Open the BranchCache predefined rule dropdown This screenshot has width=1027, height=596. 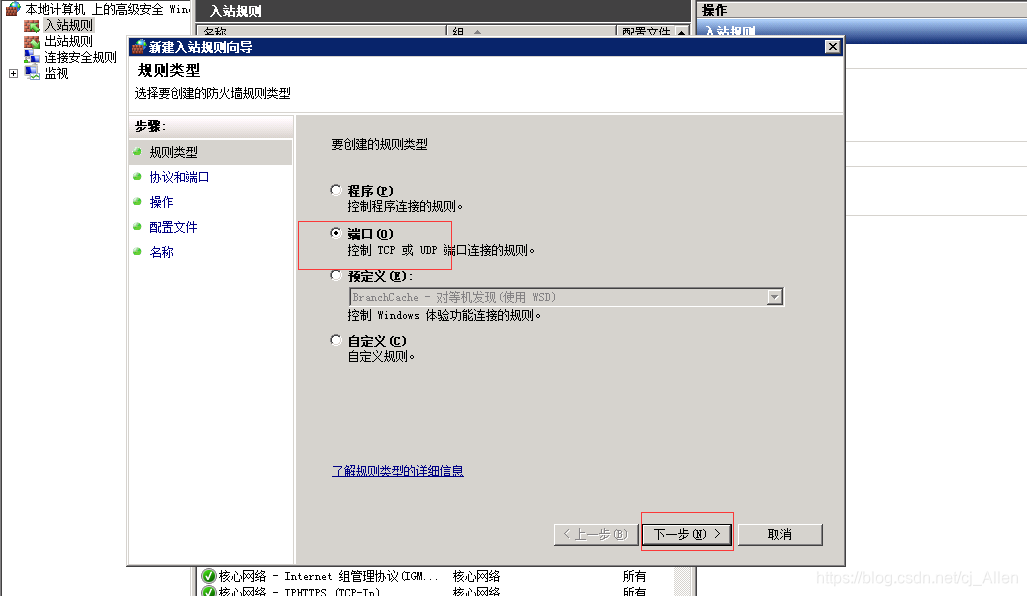point(774,297)
